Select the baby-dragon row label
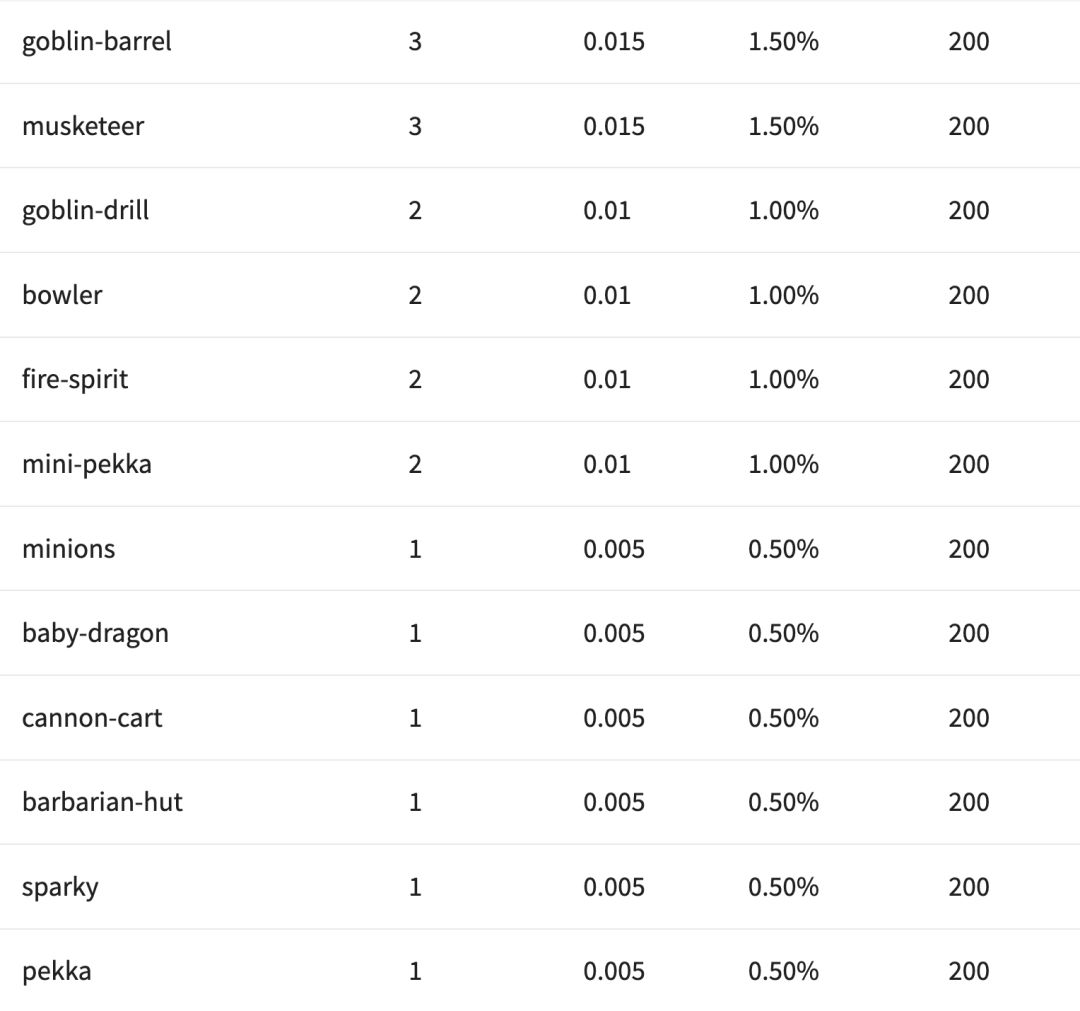Viewport: 1080px width, 1011px height. [95, 634]
